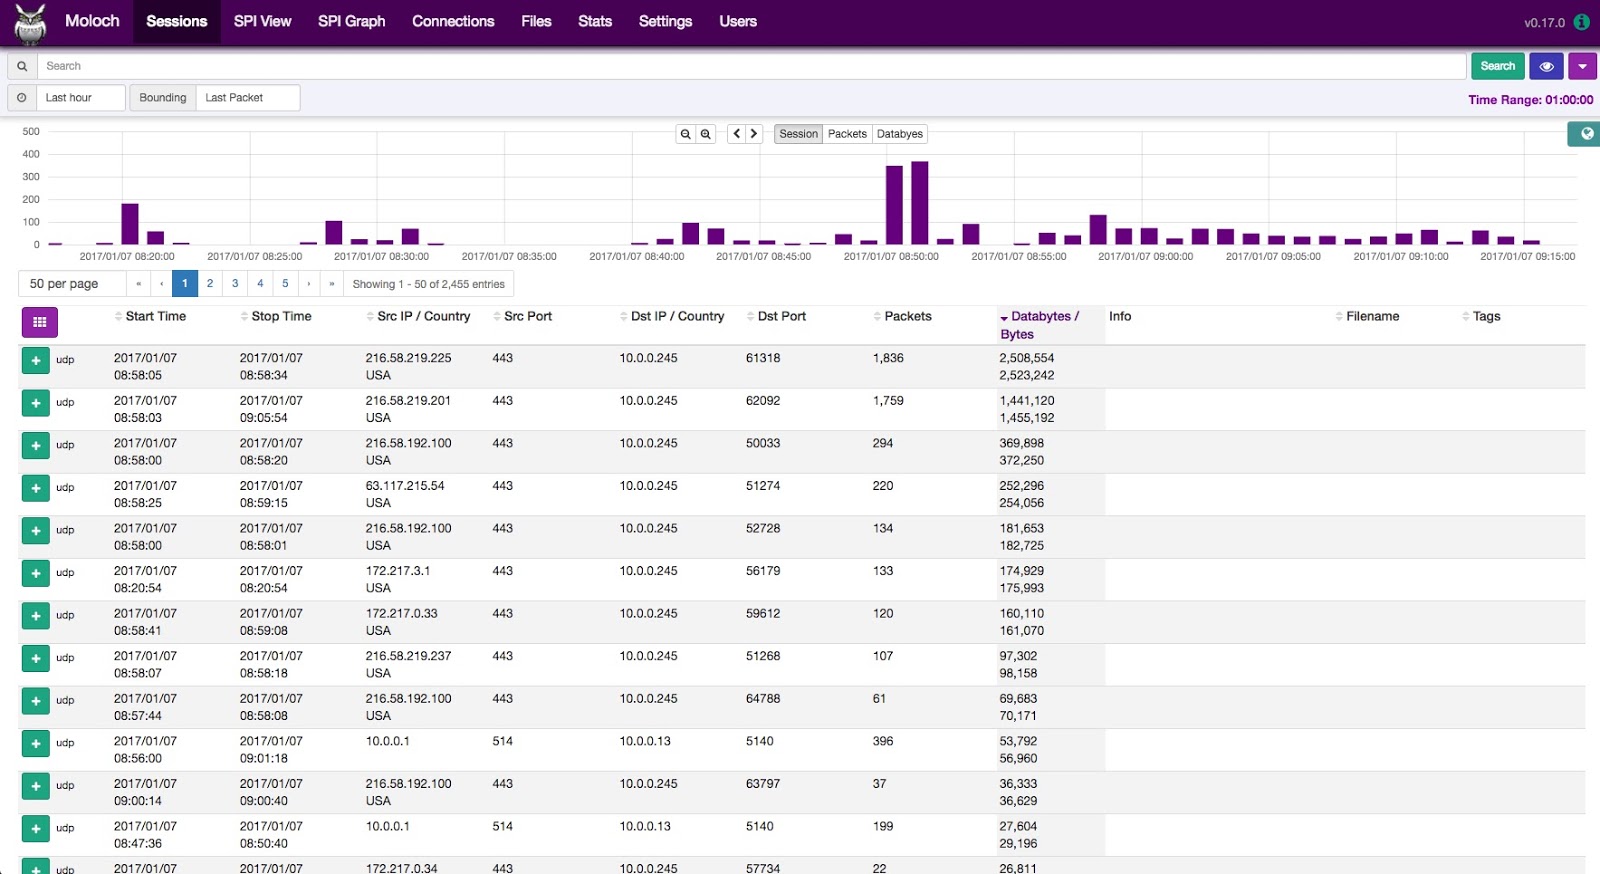The height and width of the screenshot is (874, 1600).
Task: Click the green Search button
Action: [x=1497, y=66]
